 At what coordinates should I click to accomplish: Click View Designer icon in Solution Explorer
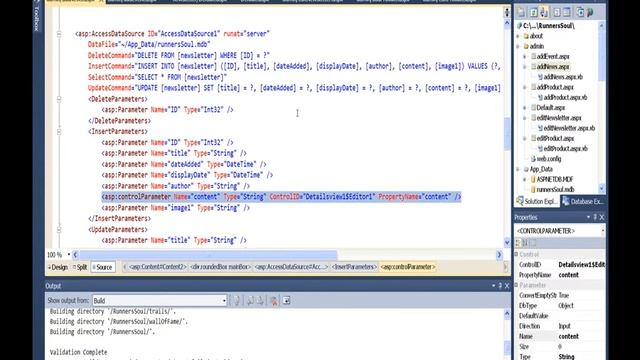567,13
